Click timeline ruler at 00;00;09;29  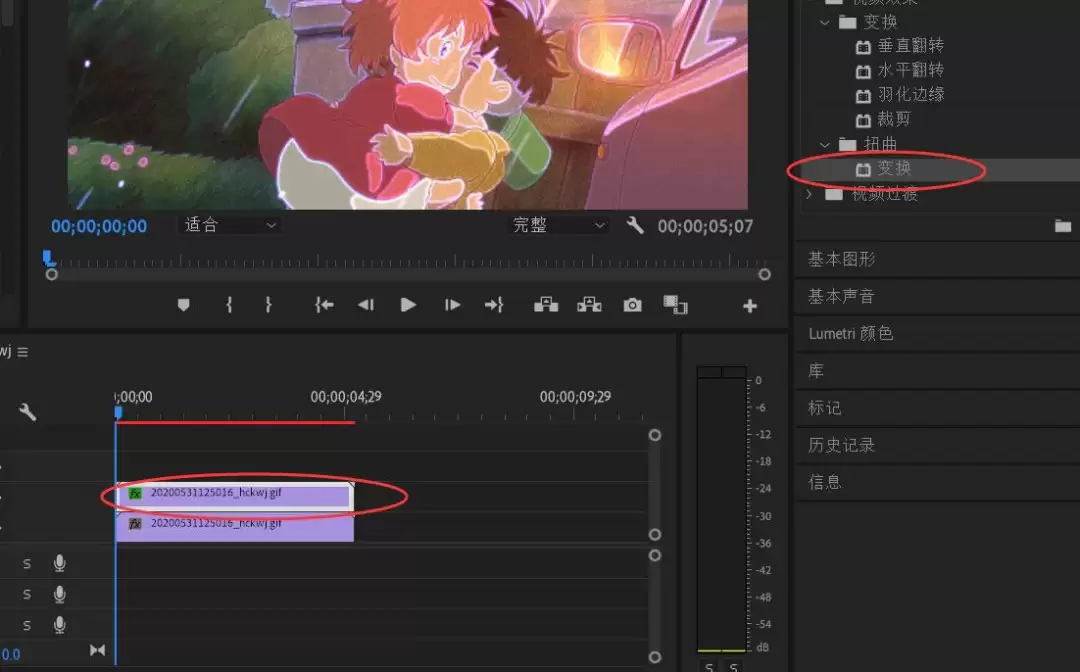pyautogui.click(x=575, y=397)
